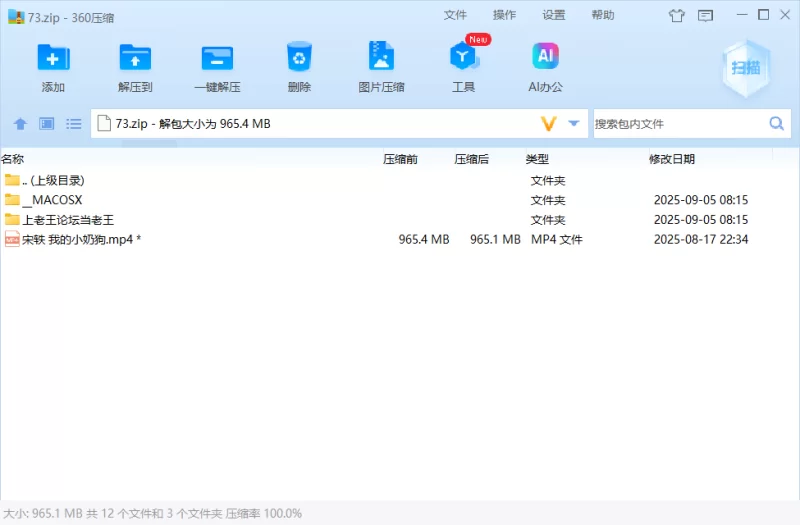Screen dimensions: 800x525
Task: Switch to list view icon
Action: click(73, 123)
